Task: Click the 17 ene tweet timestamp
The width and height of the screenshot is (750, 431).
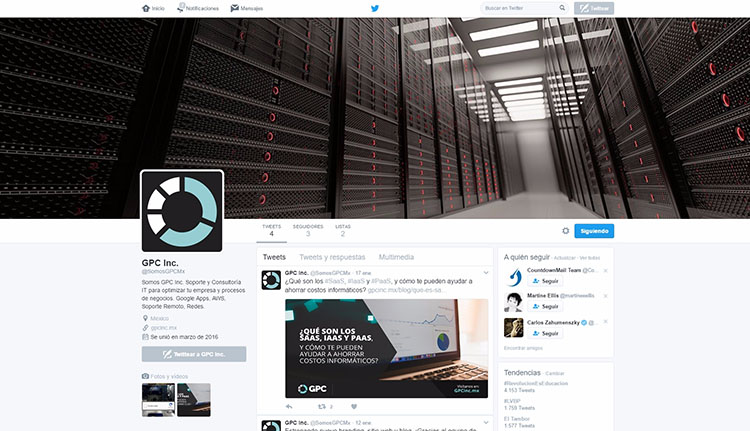Action: [x=363, y=273]
